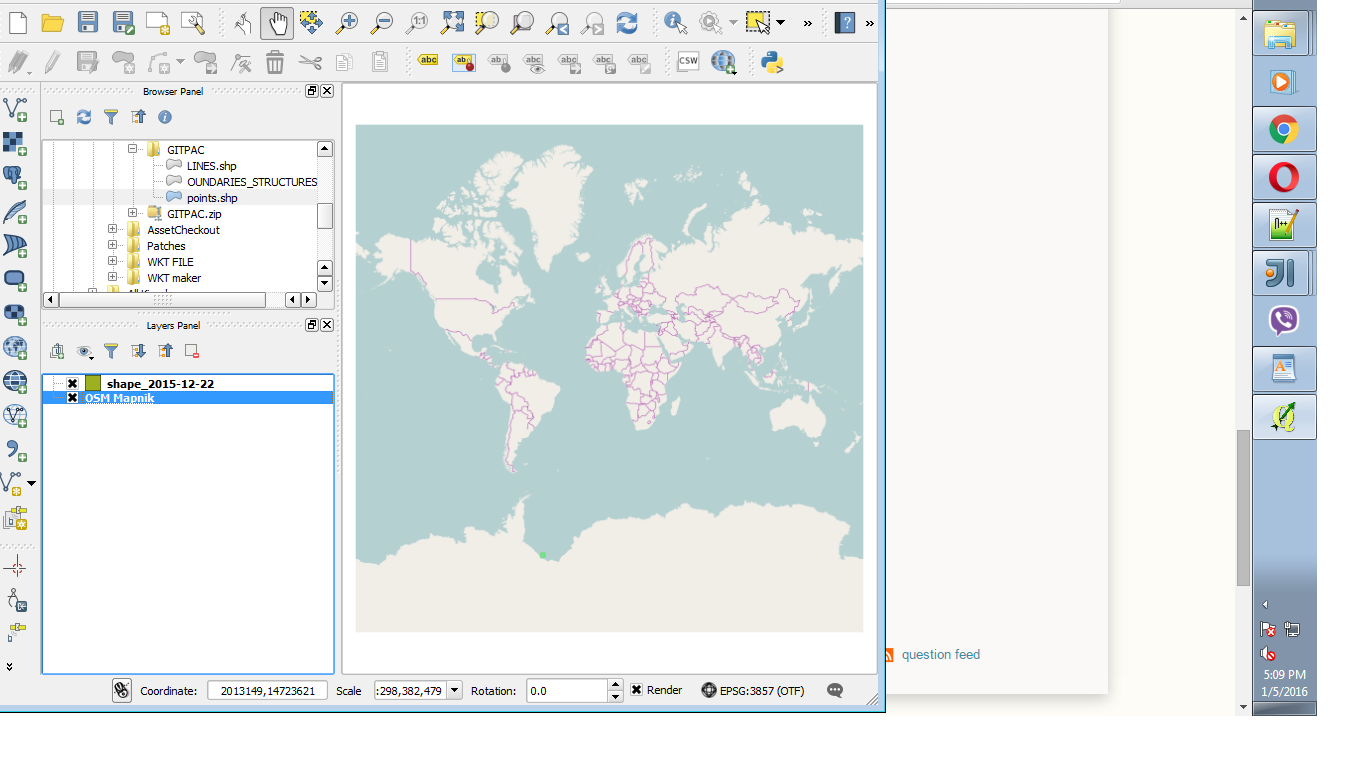Screen dimensions: 1366x768
Task: Refresh the map canvas
Action: point(627,23)
